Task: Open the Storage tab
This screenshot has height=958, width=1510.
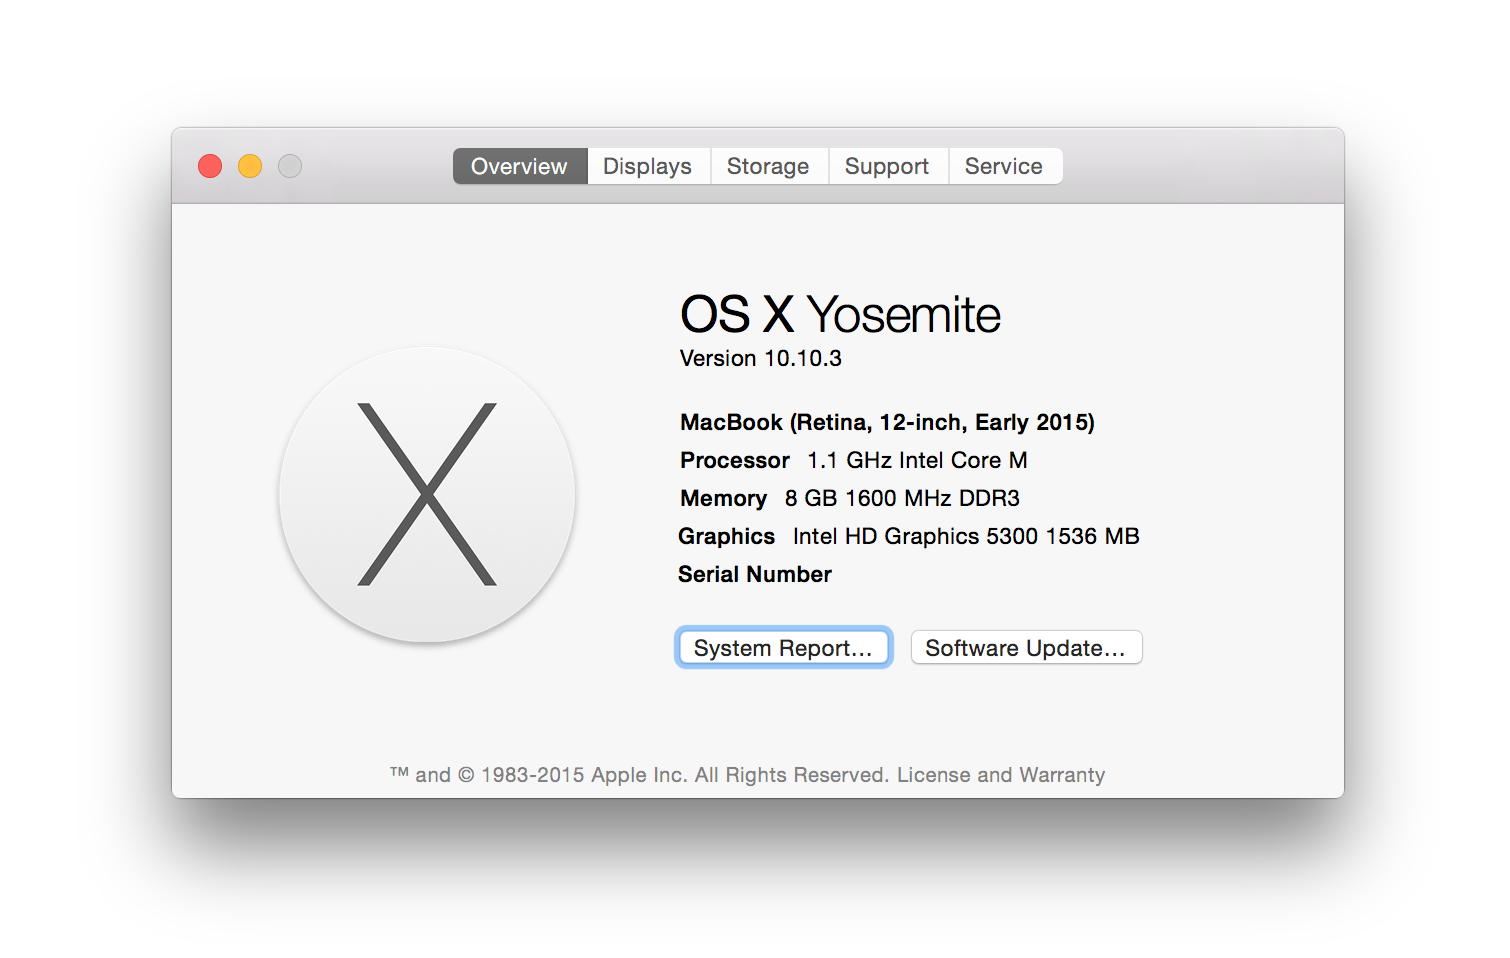Action: [768, 166]
